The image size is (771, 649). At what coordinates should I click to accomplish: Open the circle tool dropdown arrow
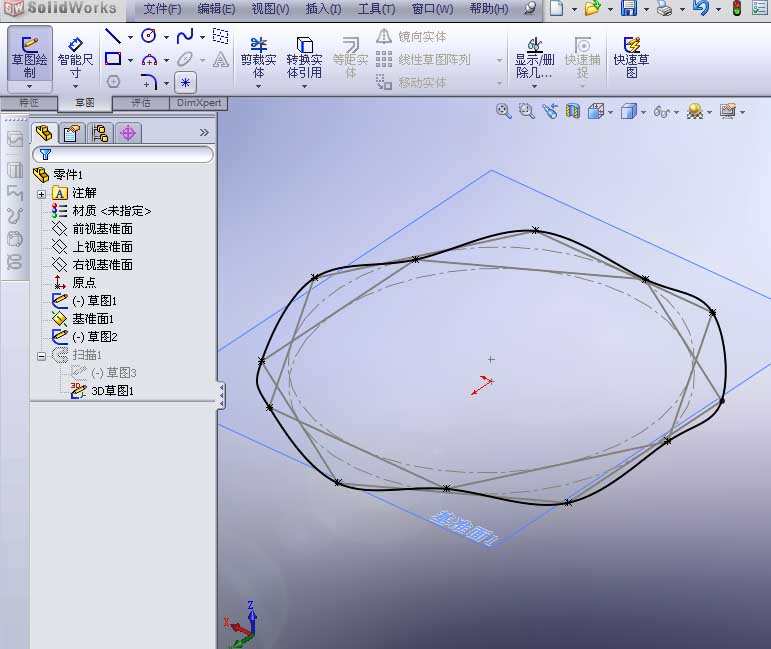(166, 37)
